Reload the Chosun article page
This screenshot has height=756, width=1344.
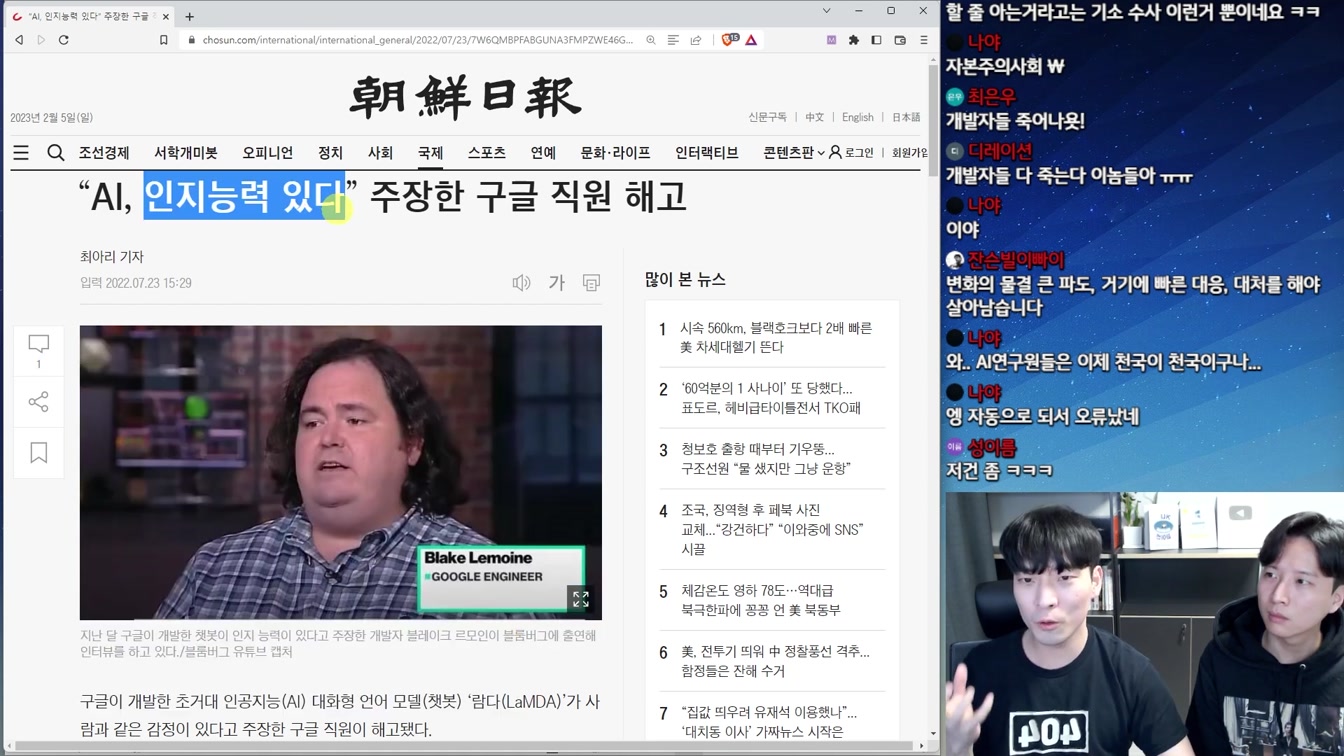tap(64, 40)
